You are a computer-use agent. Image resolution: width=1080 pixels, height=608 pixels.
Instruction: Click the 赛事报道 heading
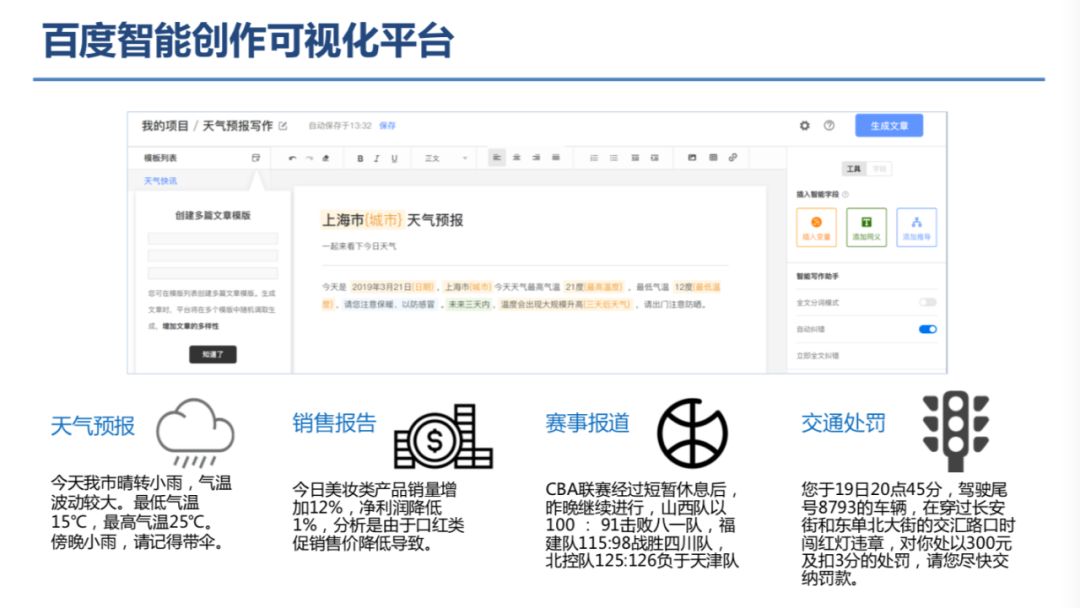coord(587,423)
